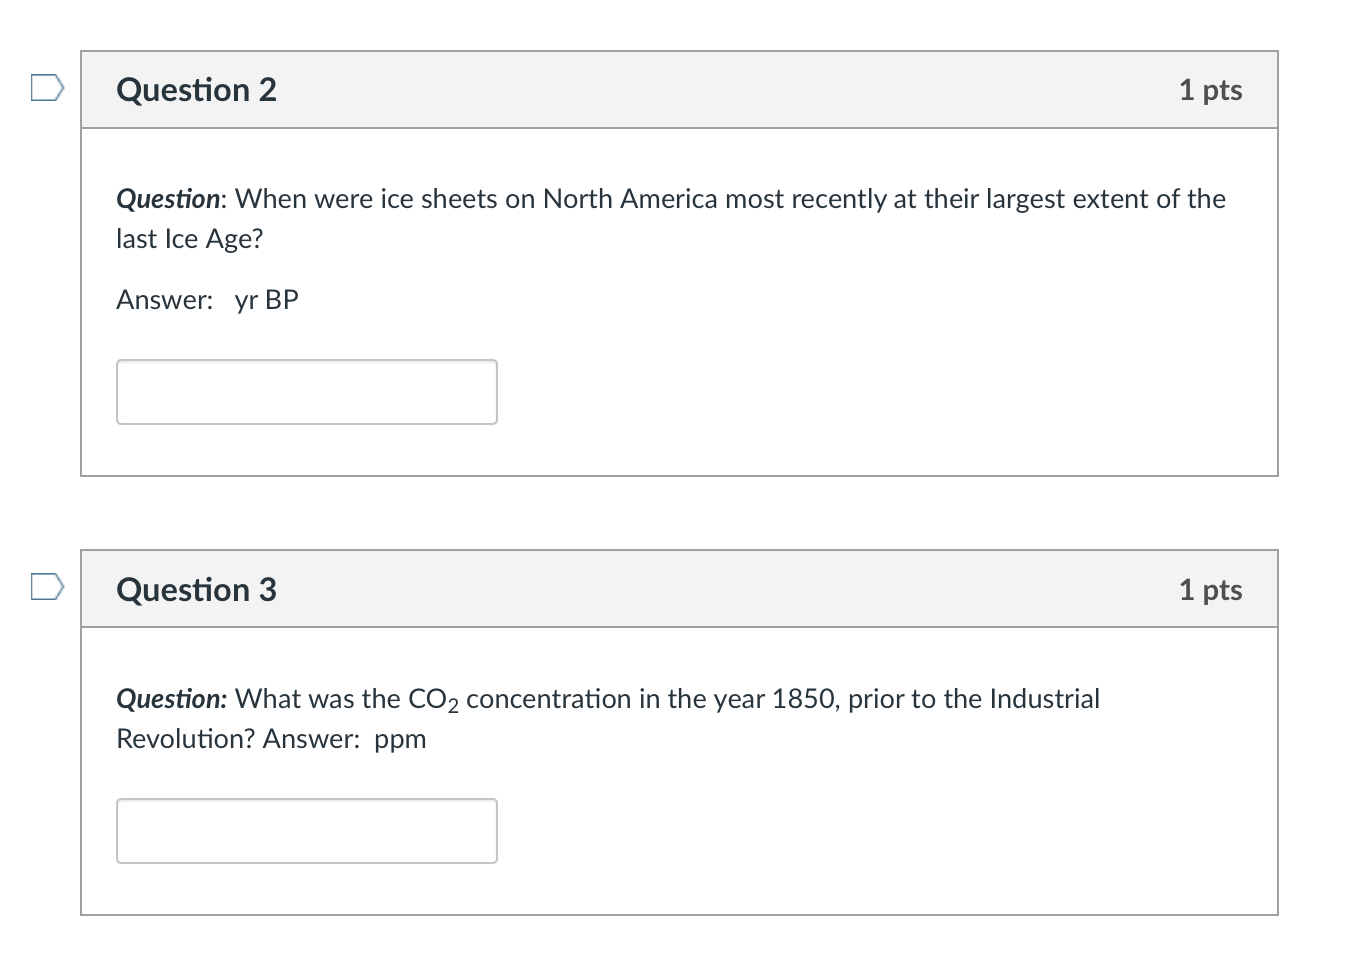The height and width of the screenshot is (964, 1358).
Task: Click the year '1850' in Question 3
Action: [805, 699]
